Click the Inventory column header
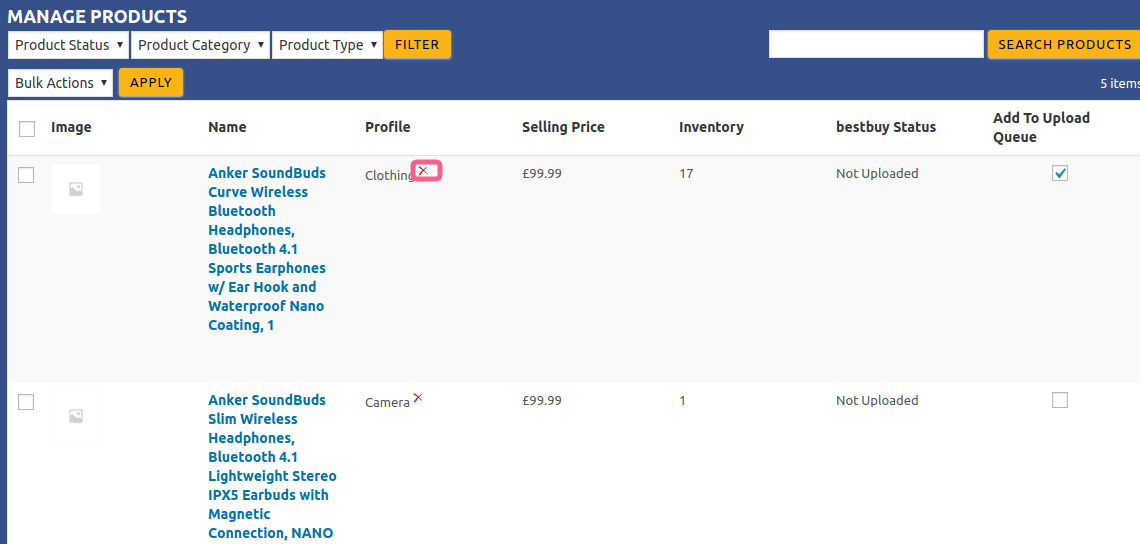Image resolution: width=1140 pixels, height=544 pixels. tap(711, 127)
